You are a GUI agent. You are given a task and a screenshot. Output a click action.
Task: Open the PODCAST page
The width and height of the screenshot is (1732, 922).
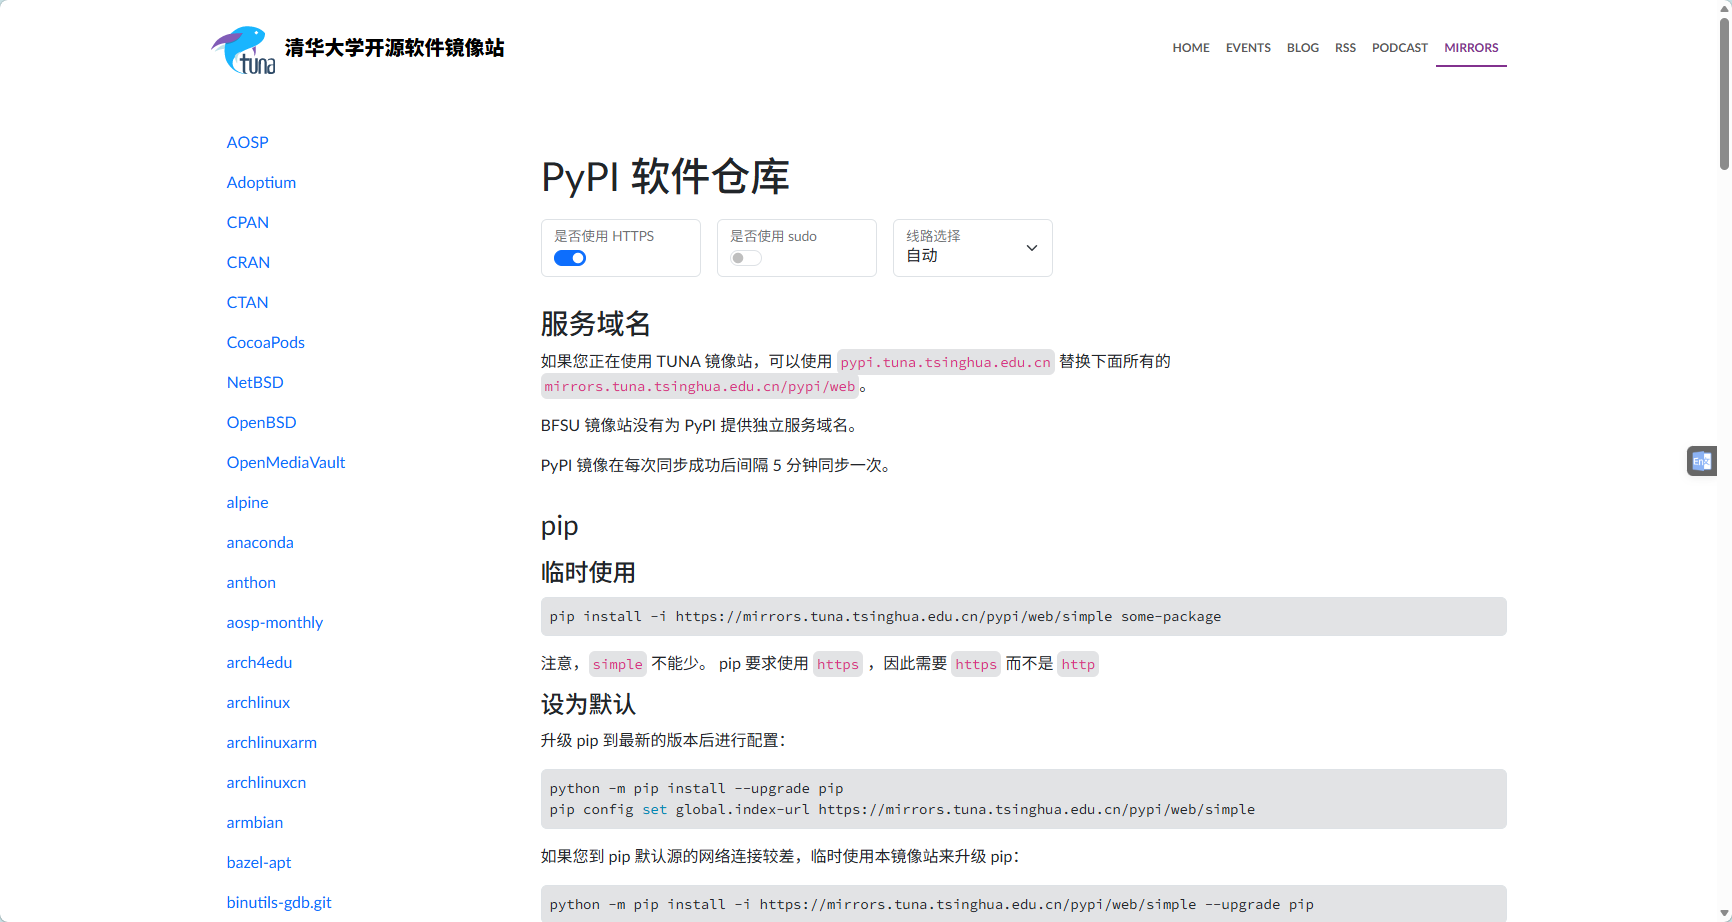click(x=1400, y=48)
